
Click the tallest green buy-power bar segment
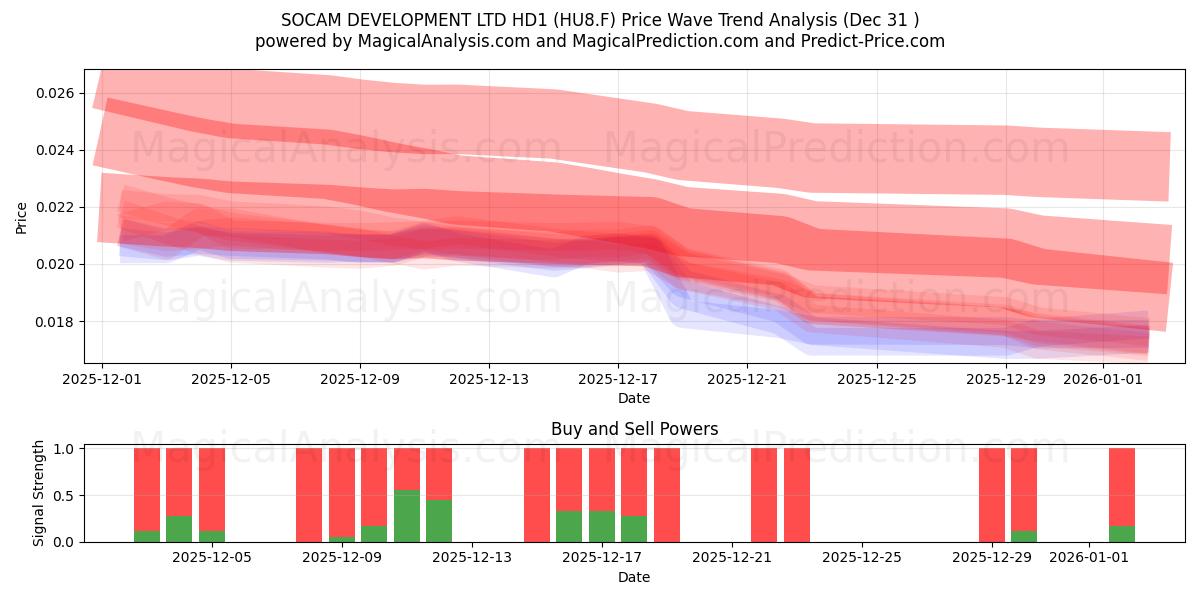point(407,516)
